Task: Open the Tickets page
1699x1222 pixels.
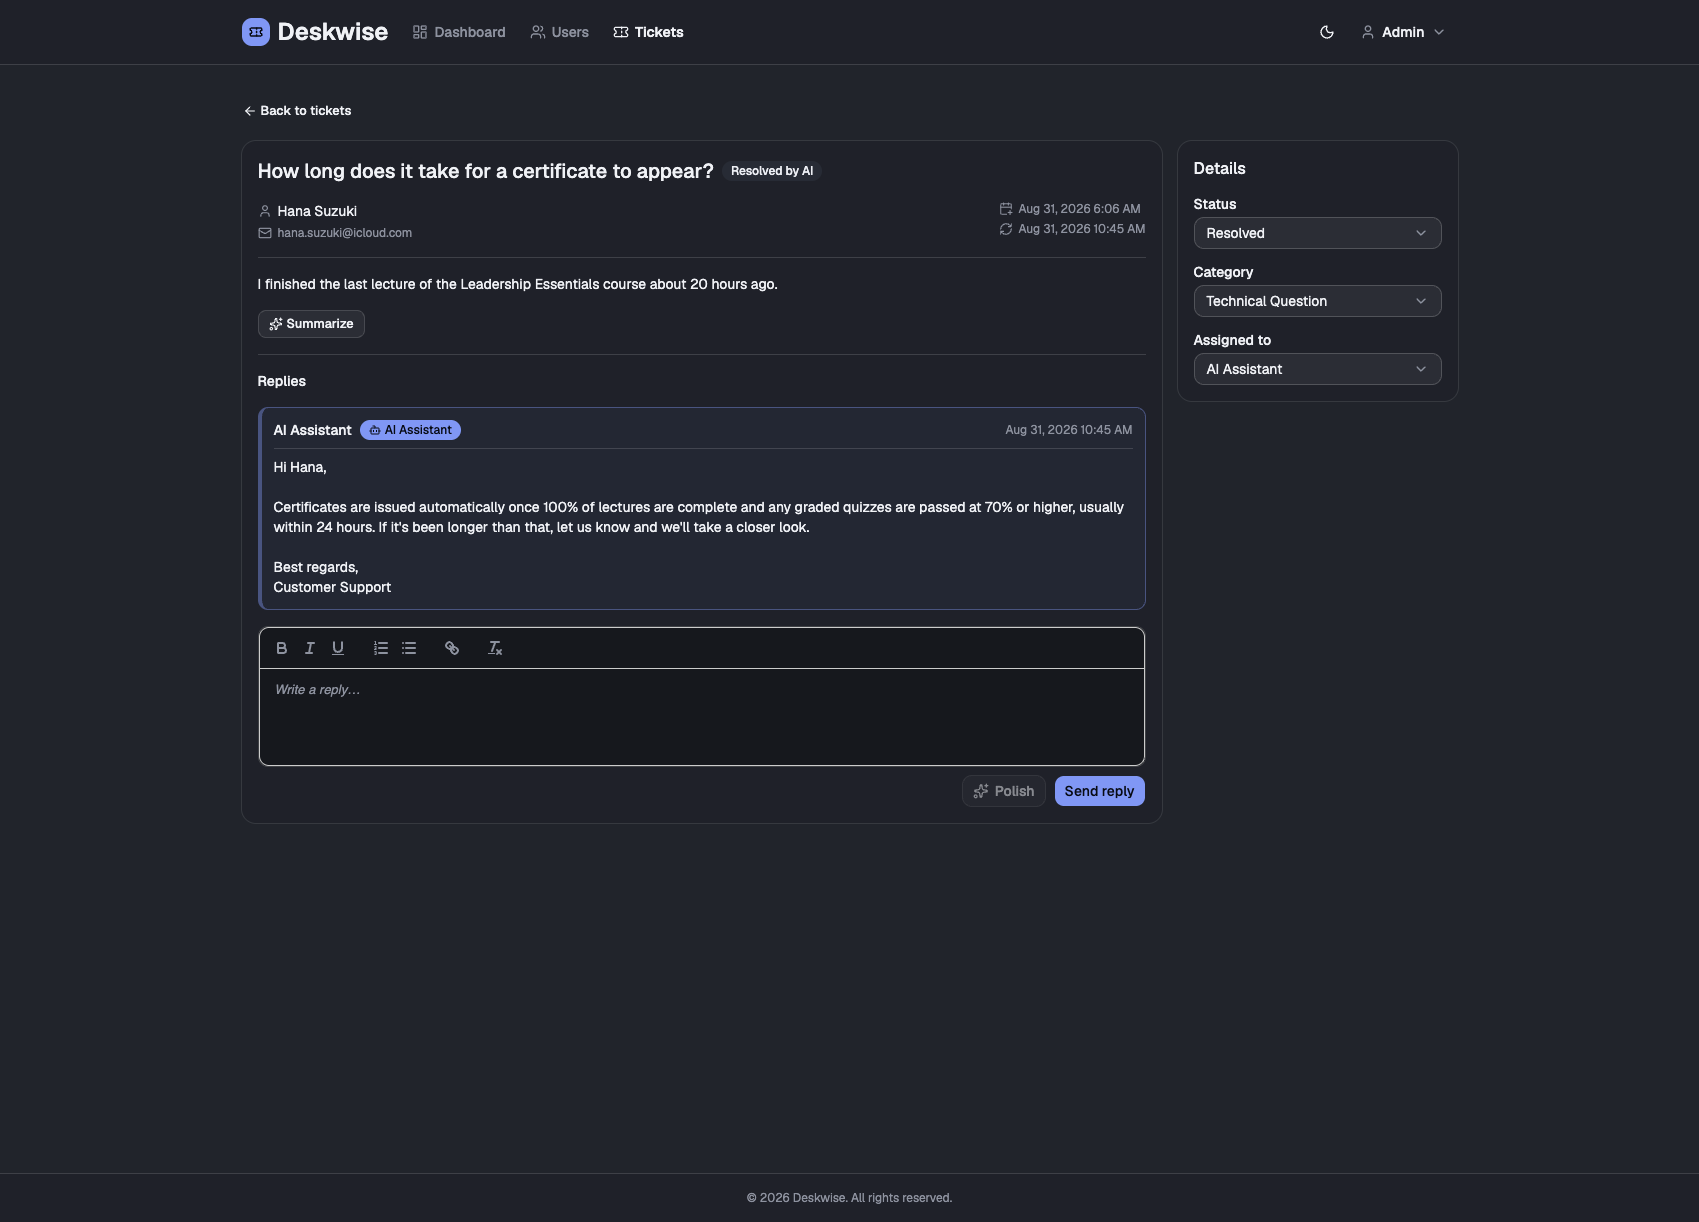Action: coord(648,32)
